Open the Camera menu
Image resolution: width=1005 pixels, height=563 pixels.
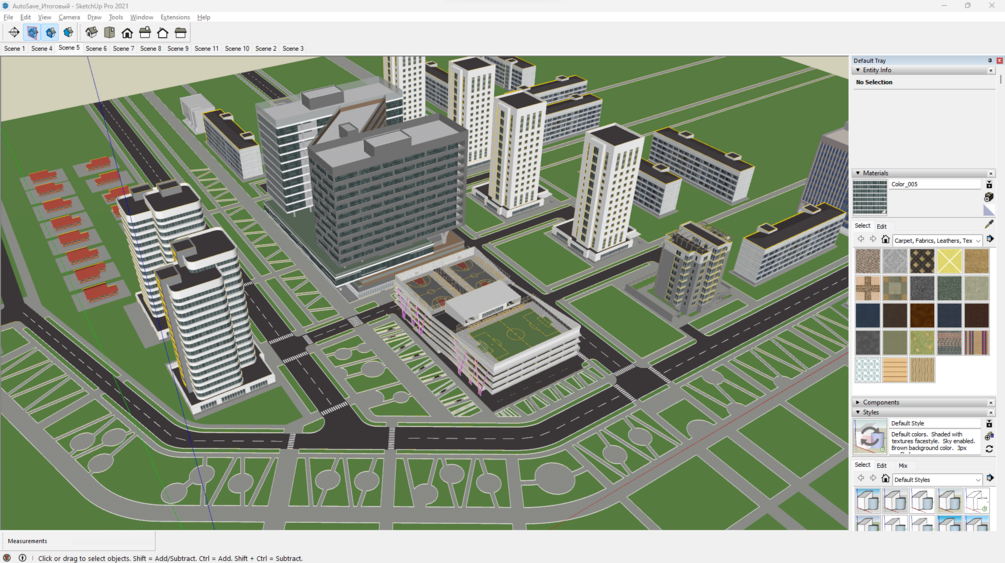(69, 17)
